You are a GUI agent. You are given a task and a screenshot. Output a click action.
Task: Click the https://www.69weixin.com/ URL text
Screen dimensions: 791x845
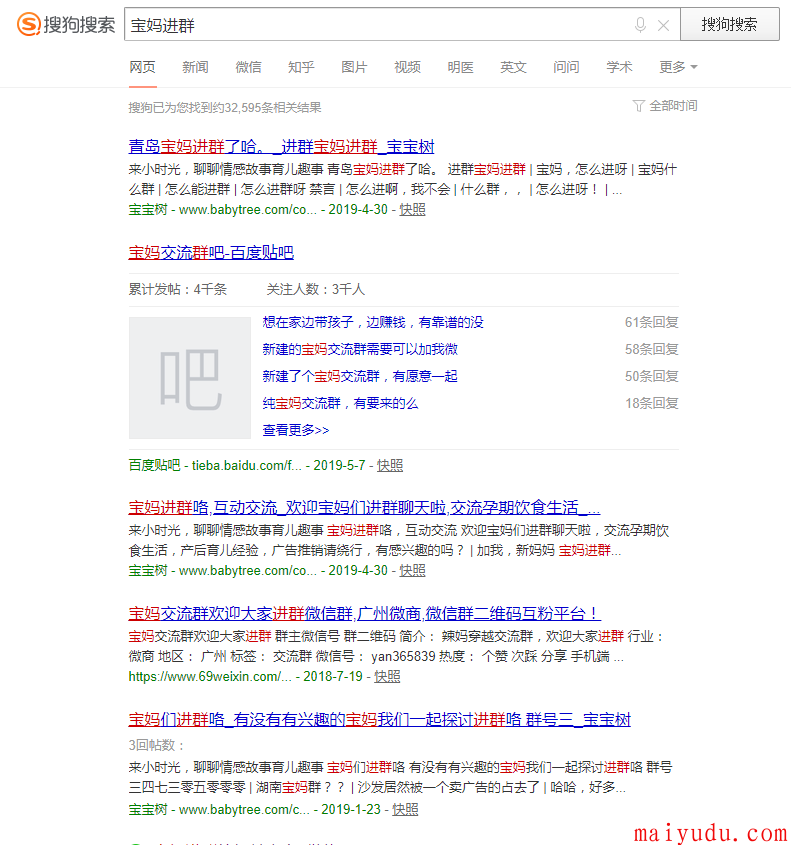click(x=210, y=677)
